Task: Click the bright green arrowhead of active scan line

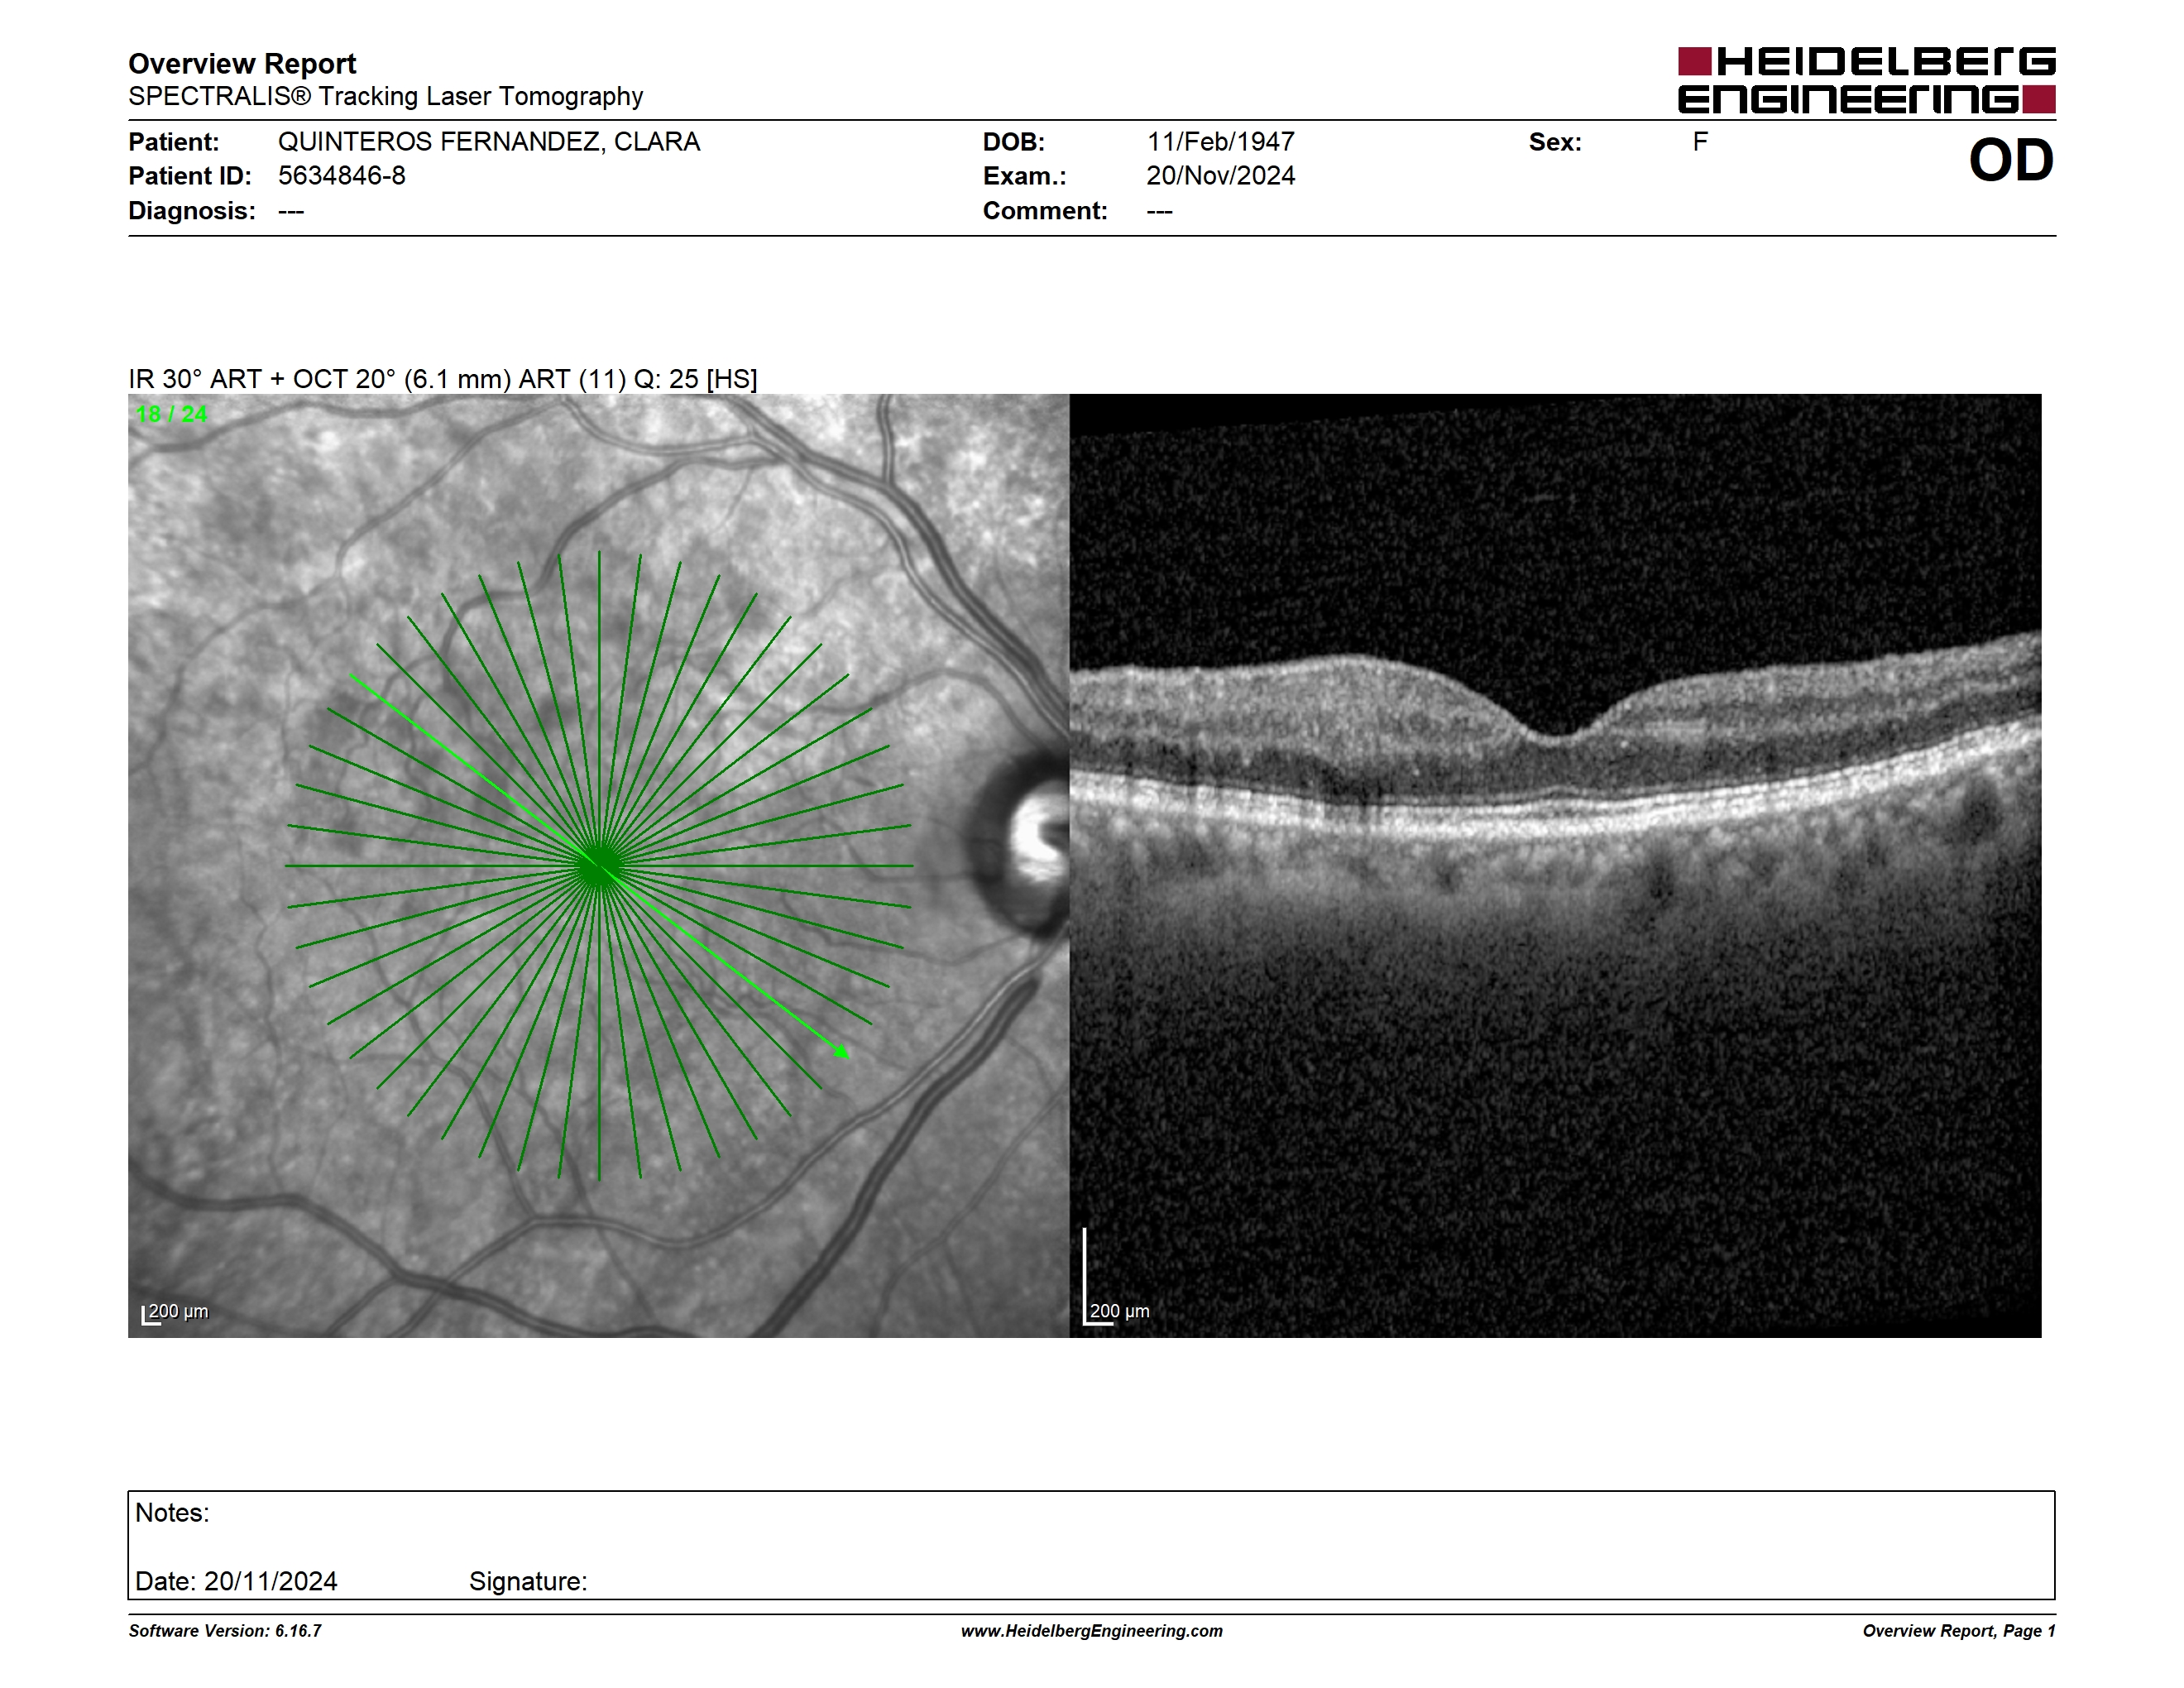Action: (x=842, y=1051)
